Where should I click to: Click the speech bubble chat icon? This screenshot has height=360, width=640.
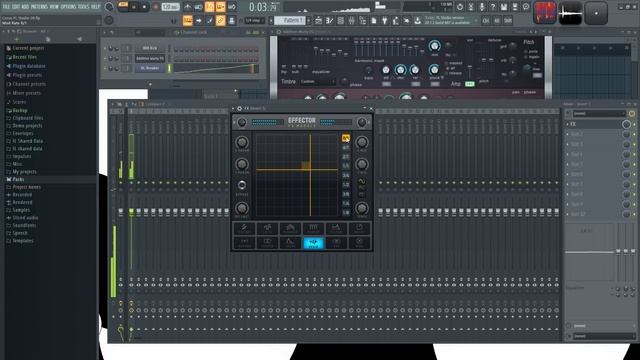[x=526, y=7]
